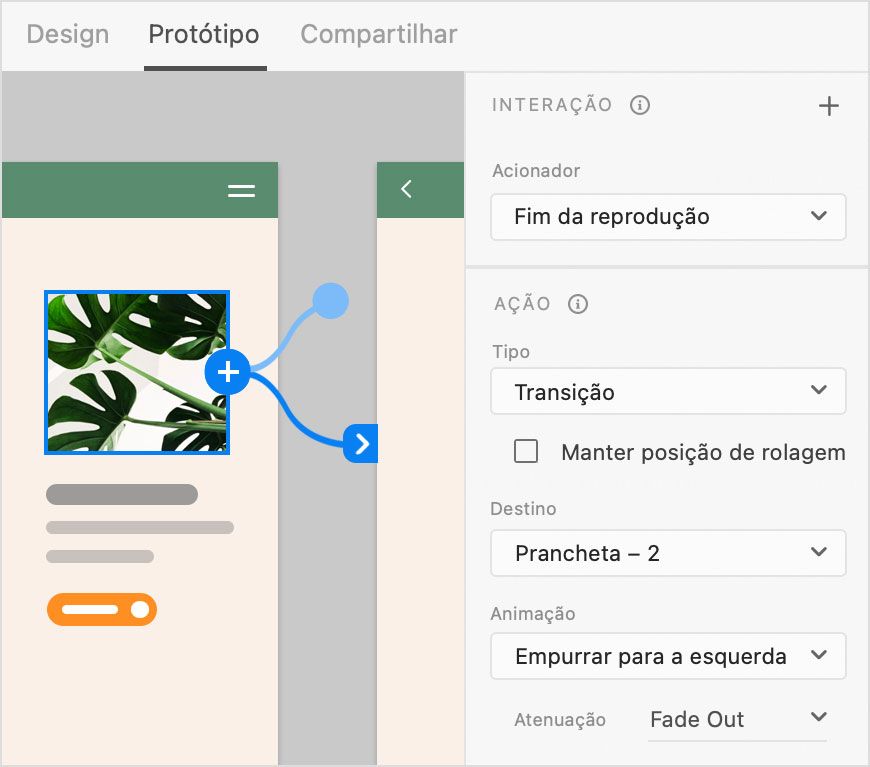
Task: Enable the Manter posição de rolagem checkbox
Action: pyautogui.click(x=526, y=452)
